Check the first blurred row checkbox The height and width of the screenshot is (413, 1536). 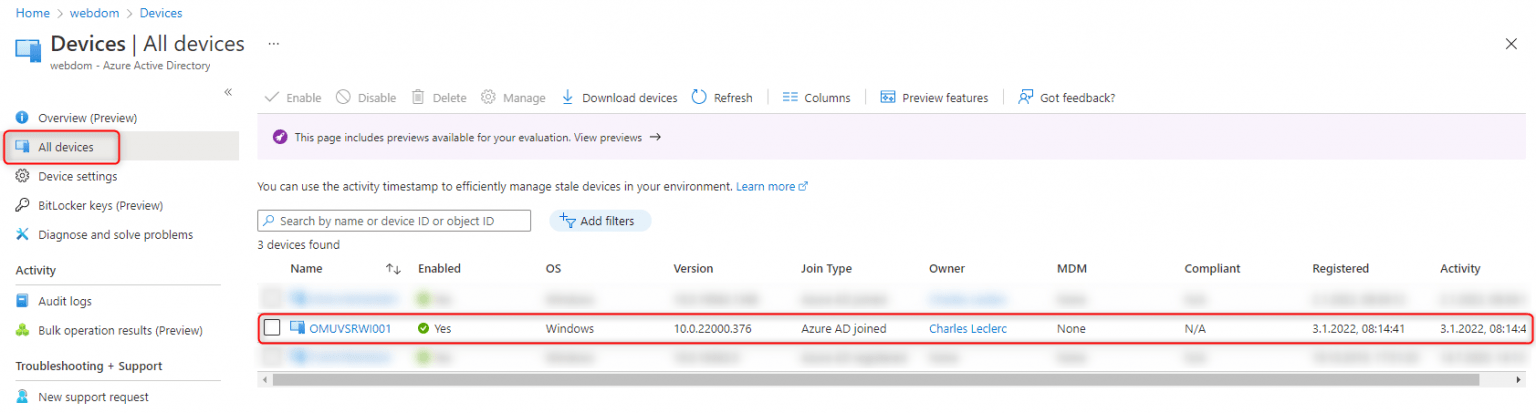pos(272,297)
